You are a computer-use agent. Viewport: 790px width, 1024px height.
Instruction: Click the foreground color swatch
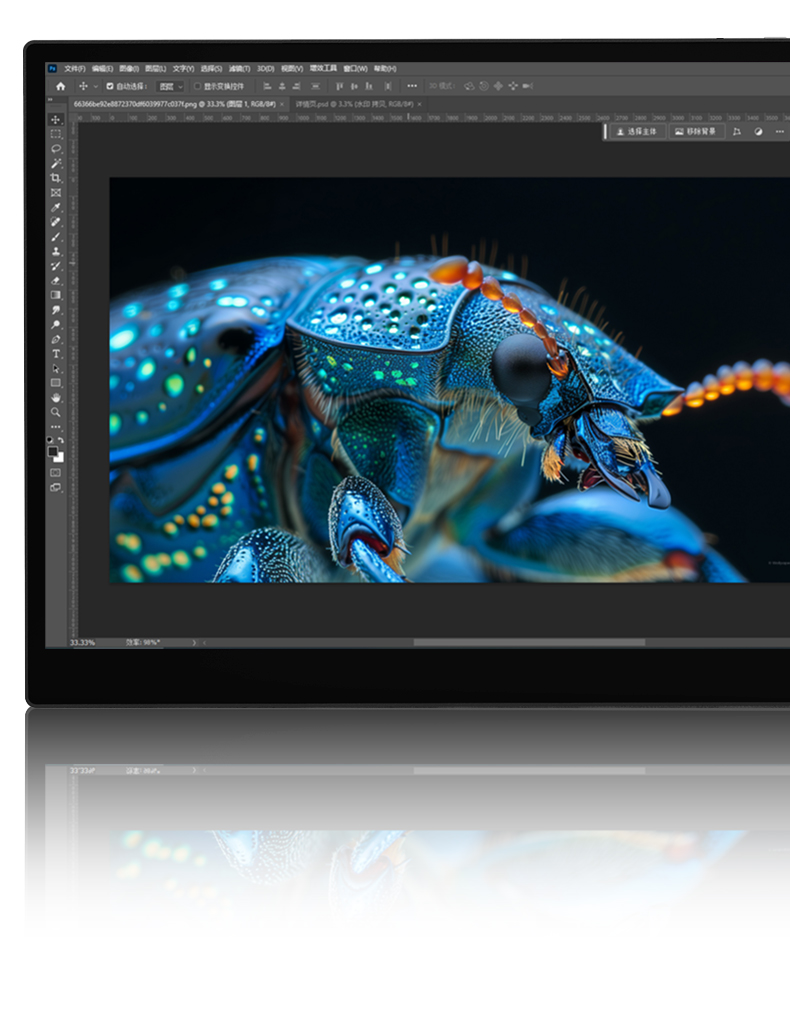pyautogui.click(x=52, y=451)
